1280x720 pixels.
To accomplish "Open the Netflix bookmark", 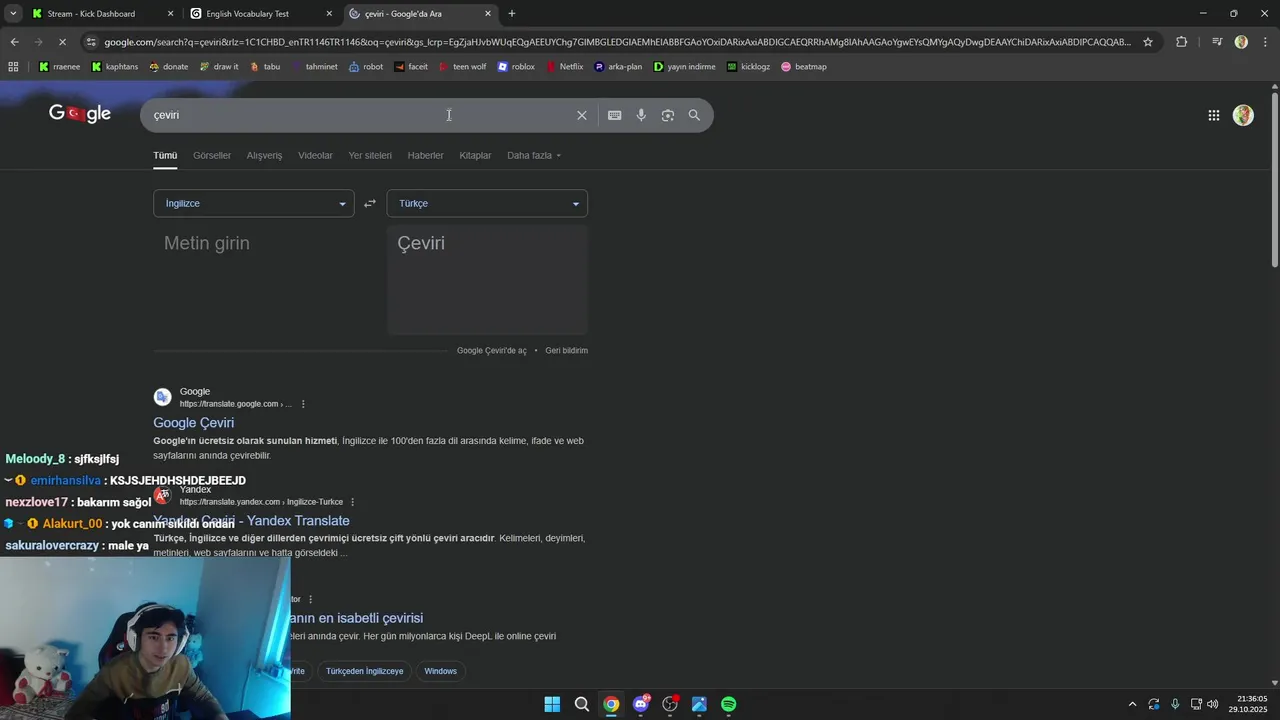I will (564, 67).
